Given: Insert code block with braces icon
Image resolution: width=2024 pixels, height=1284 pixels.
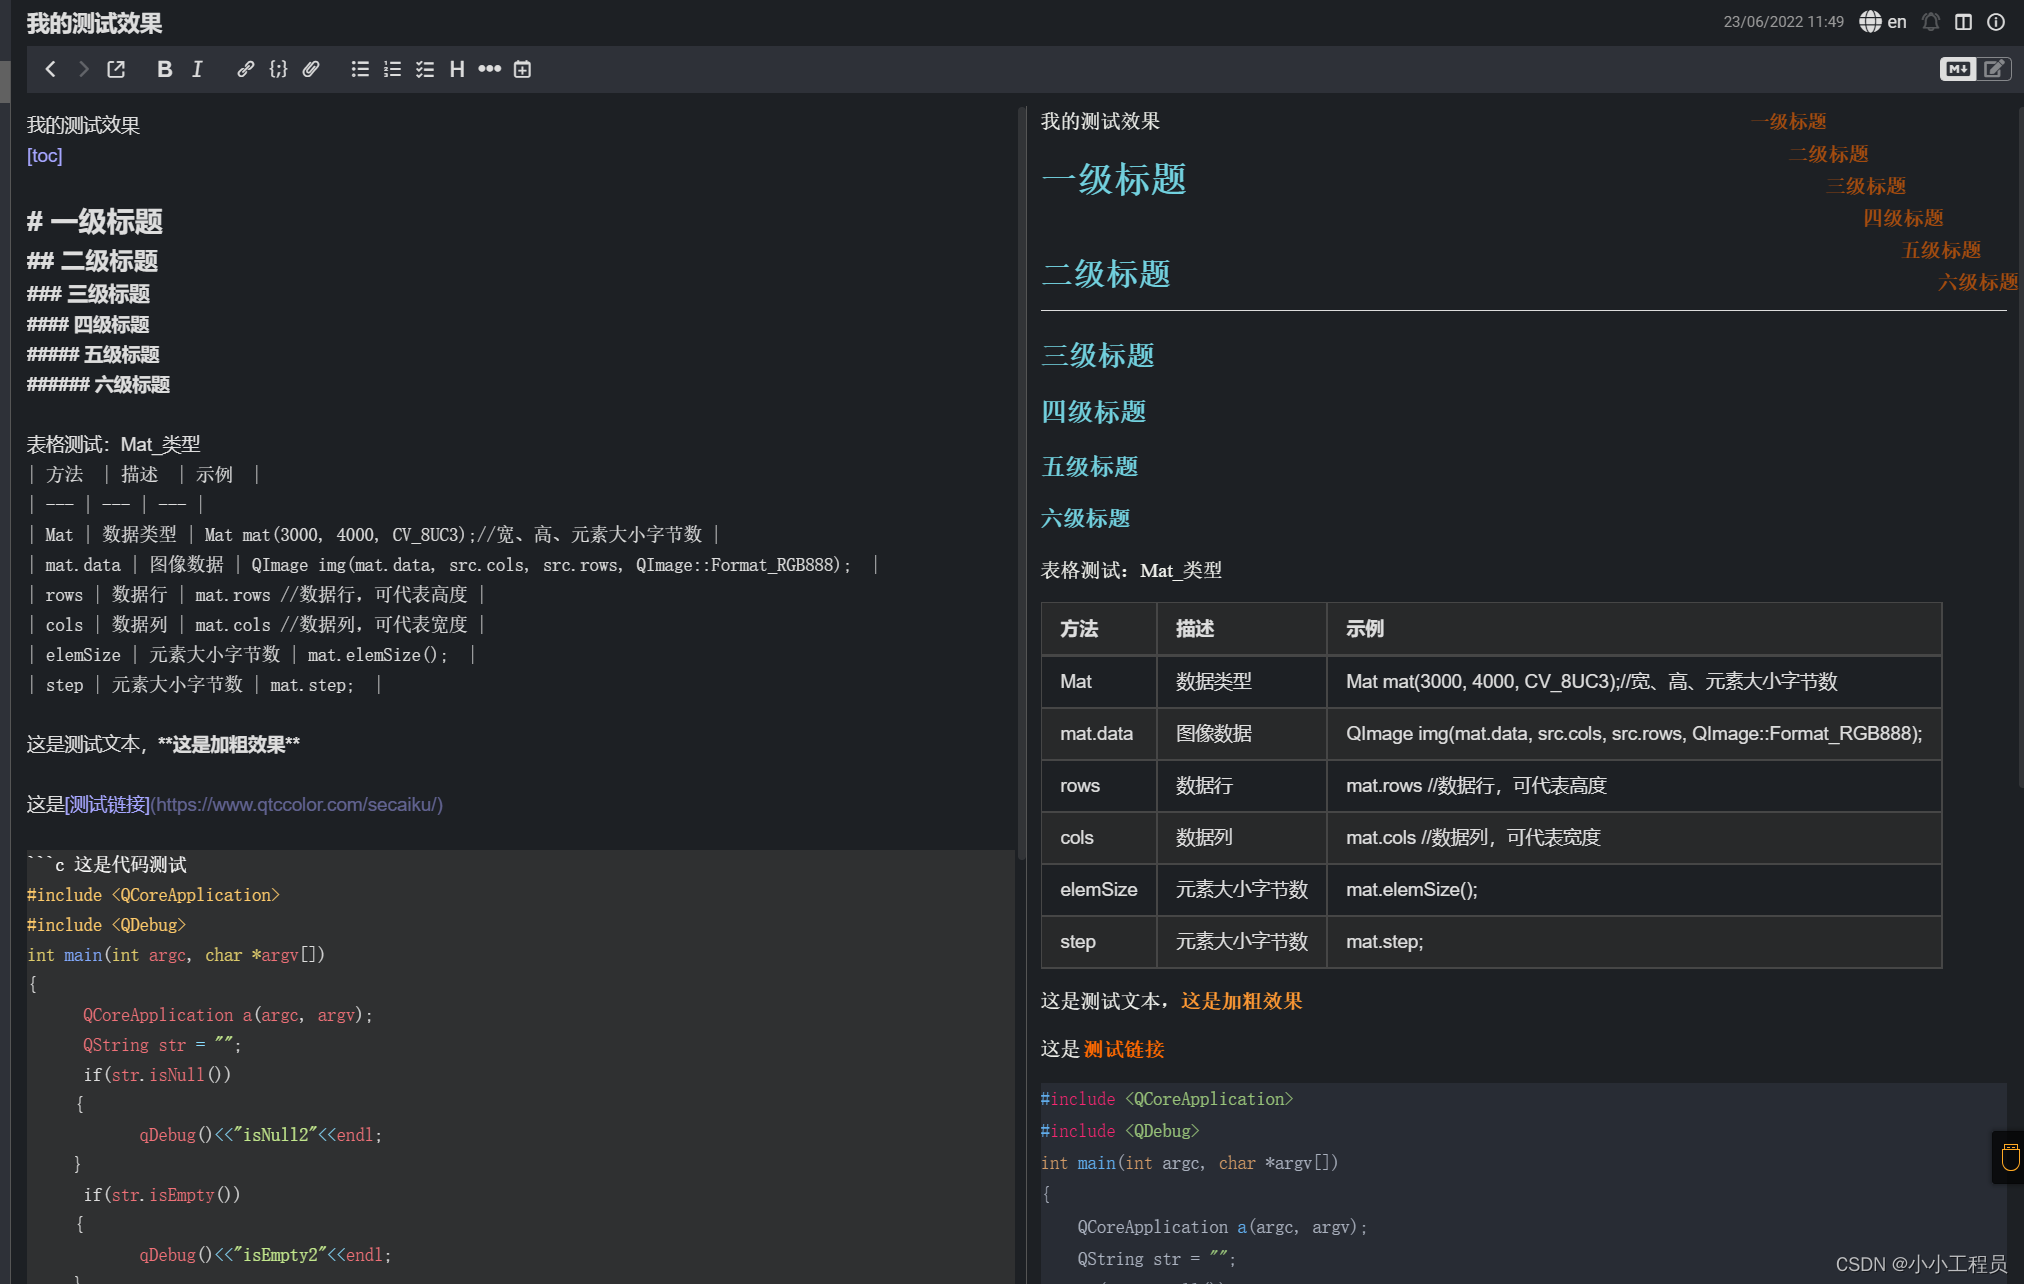Looking at the screenshot, I should tap(278, 69).
